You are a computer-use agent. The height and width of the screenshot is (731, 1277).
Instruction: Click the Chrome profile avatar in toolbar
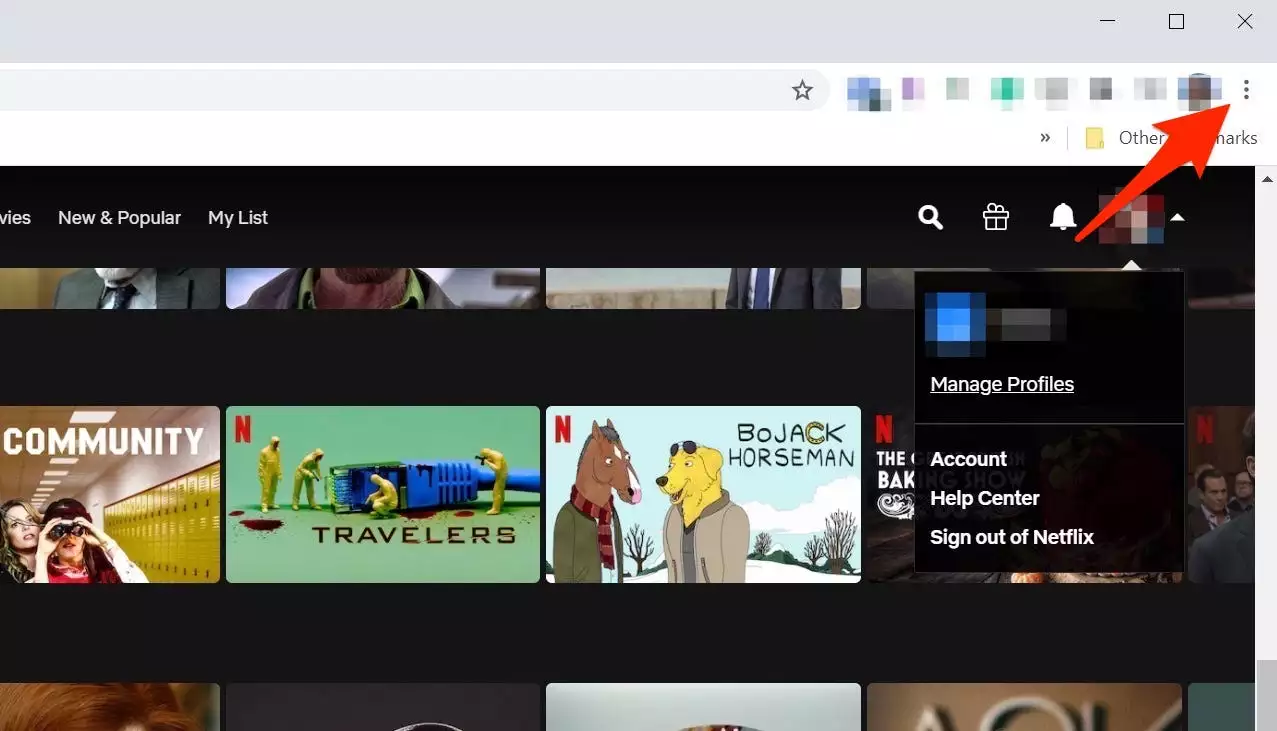pyautogui.click(x=1199, y=91)
